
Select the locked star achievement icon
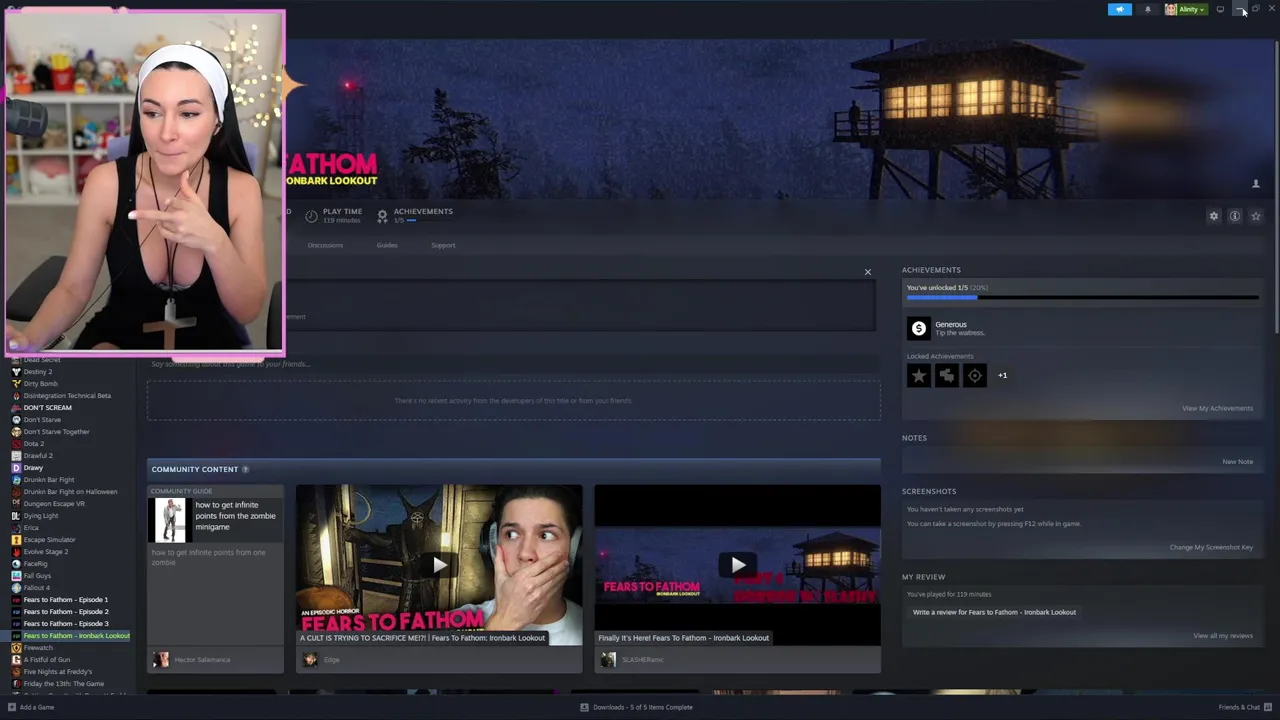918,376
